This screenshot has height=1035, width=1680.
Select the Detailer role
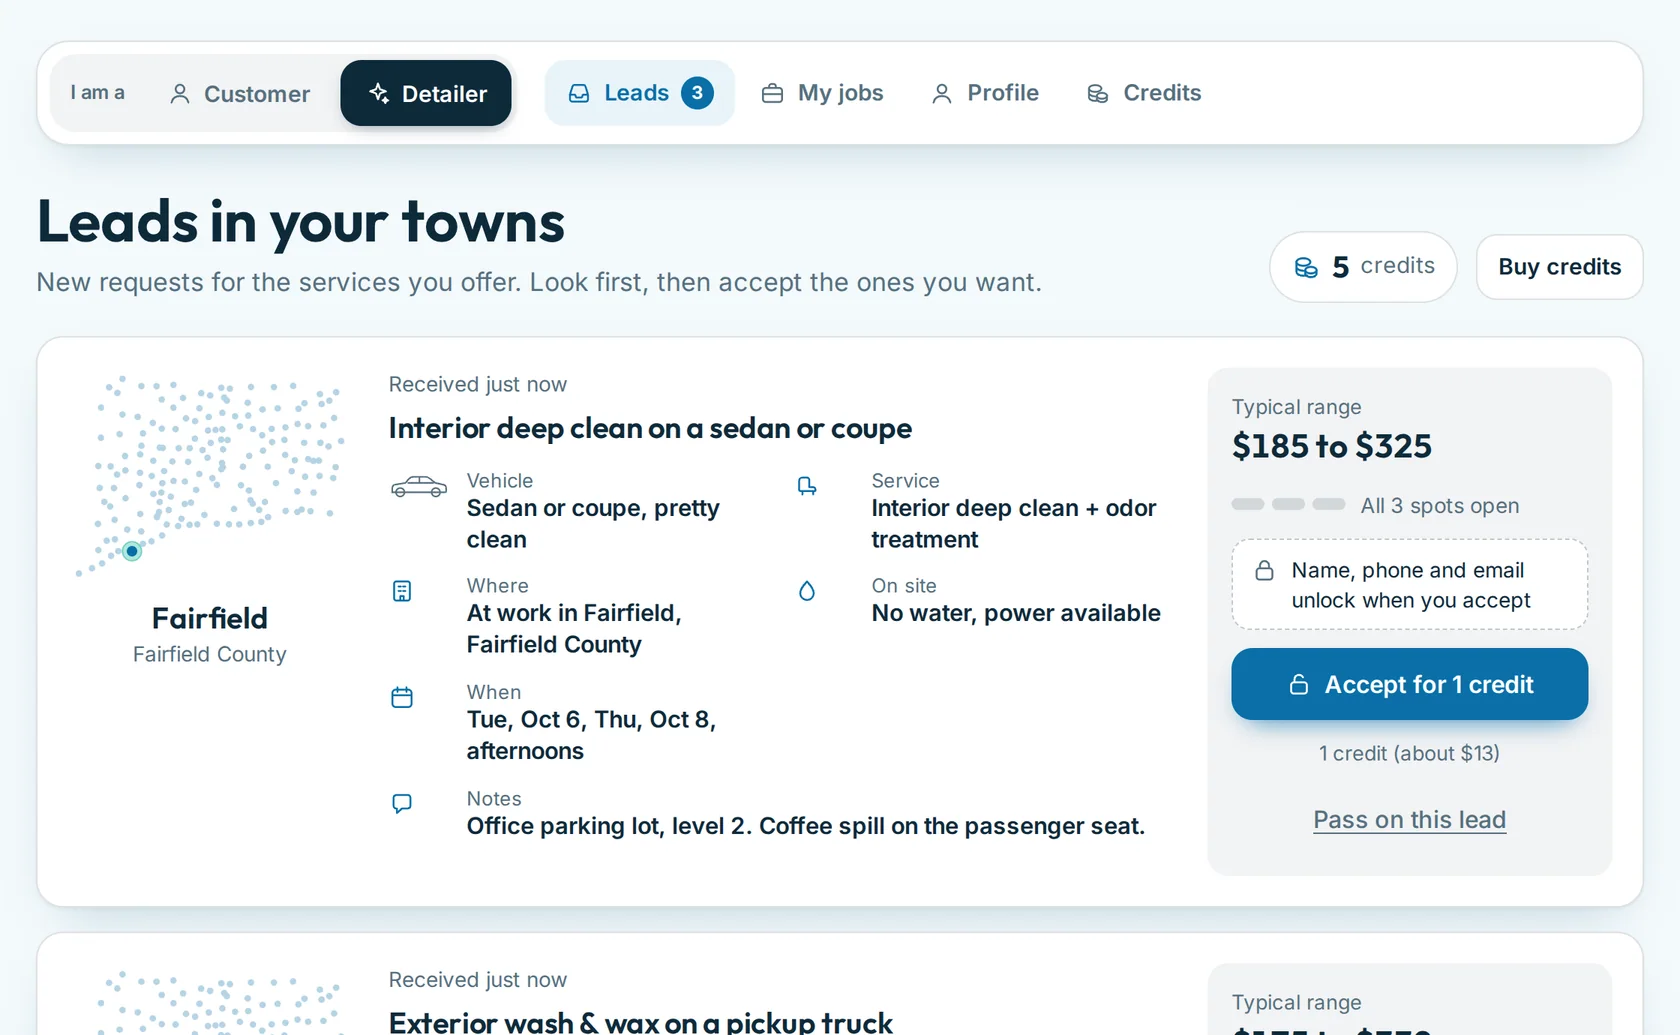coord(426,93)
